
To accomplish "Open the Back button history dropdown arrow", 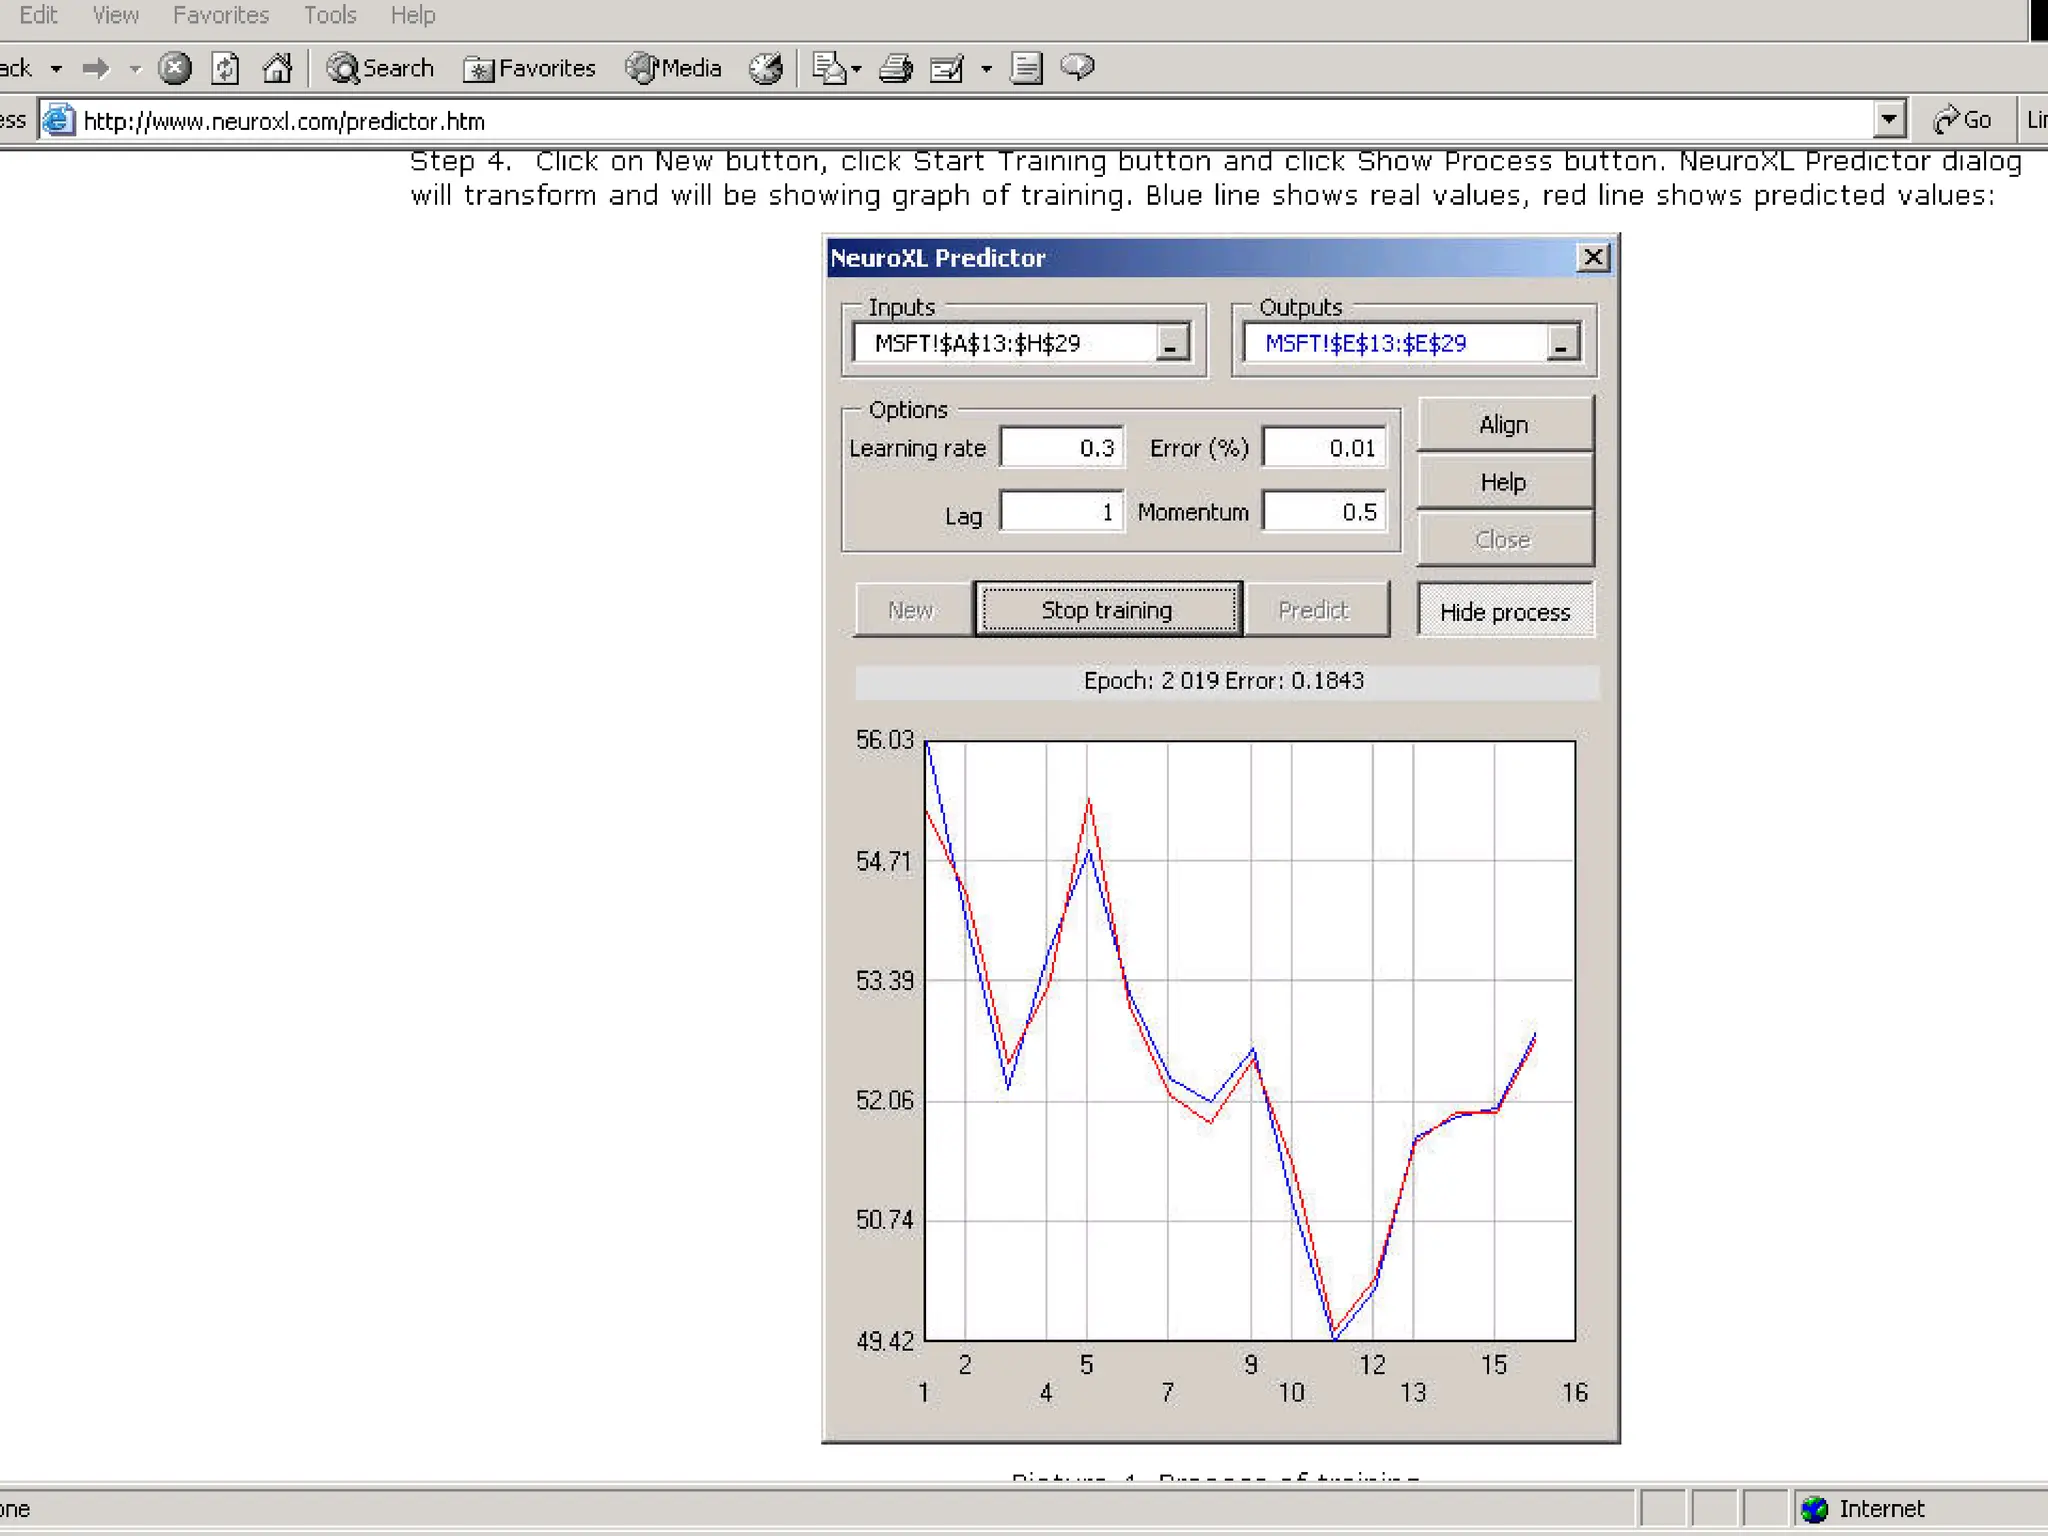I will [x=57, y=68].
